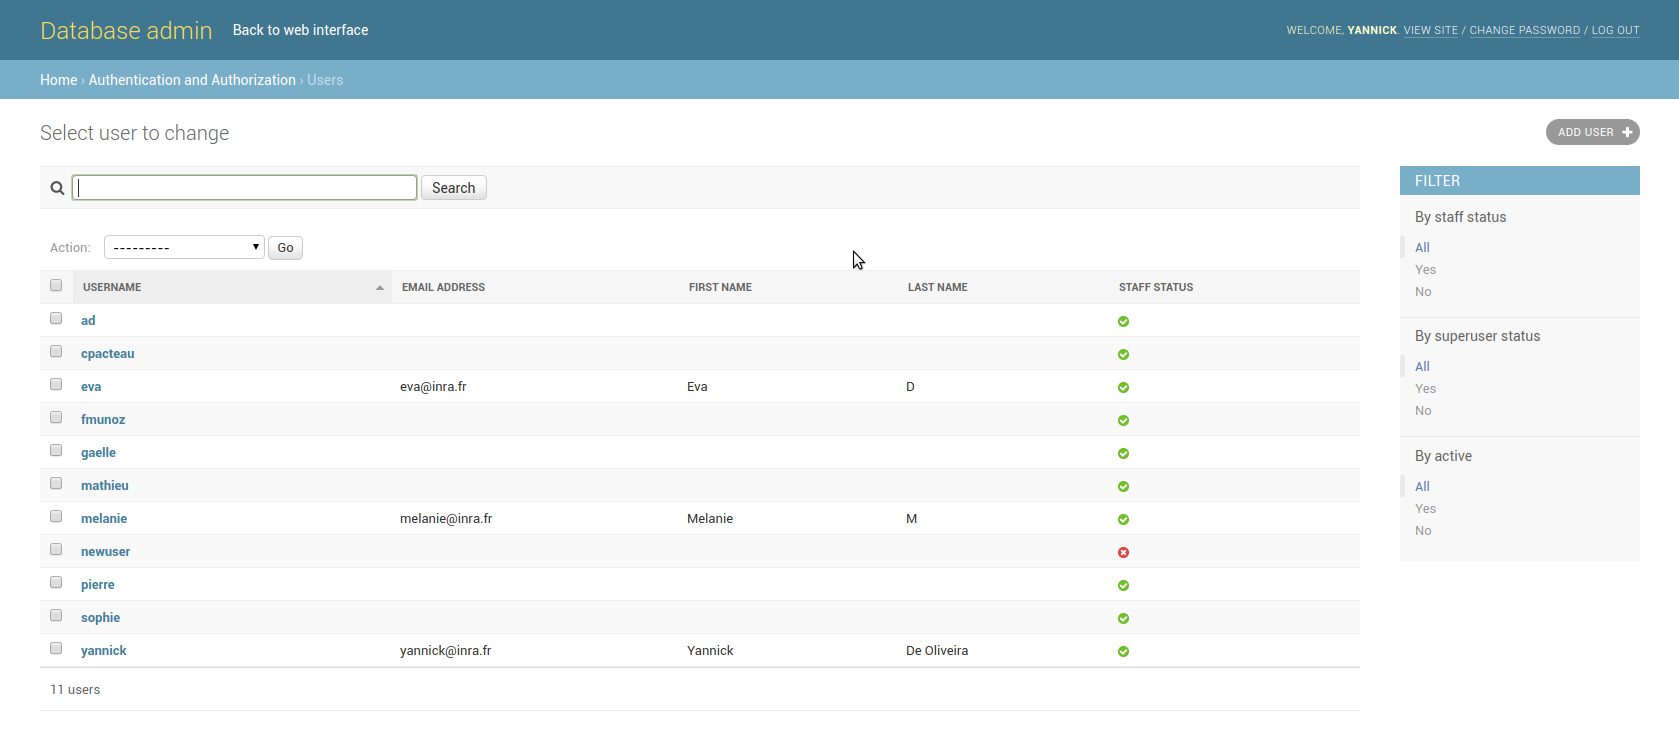This screenshot has height=738, width=1679.
Task: Open user cpacteau
Action: coord(107,354)
